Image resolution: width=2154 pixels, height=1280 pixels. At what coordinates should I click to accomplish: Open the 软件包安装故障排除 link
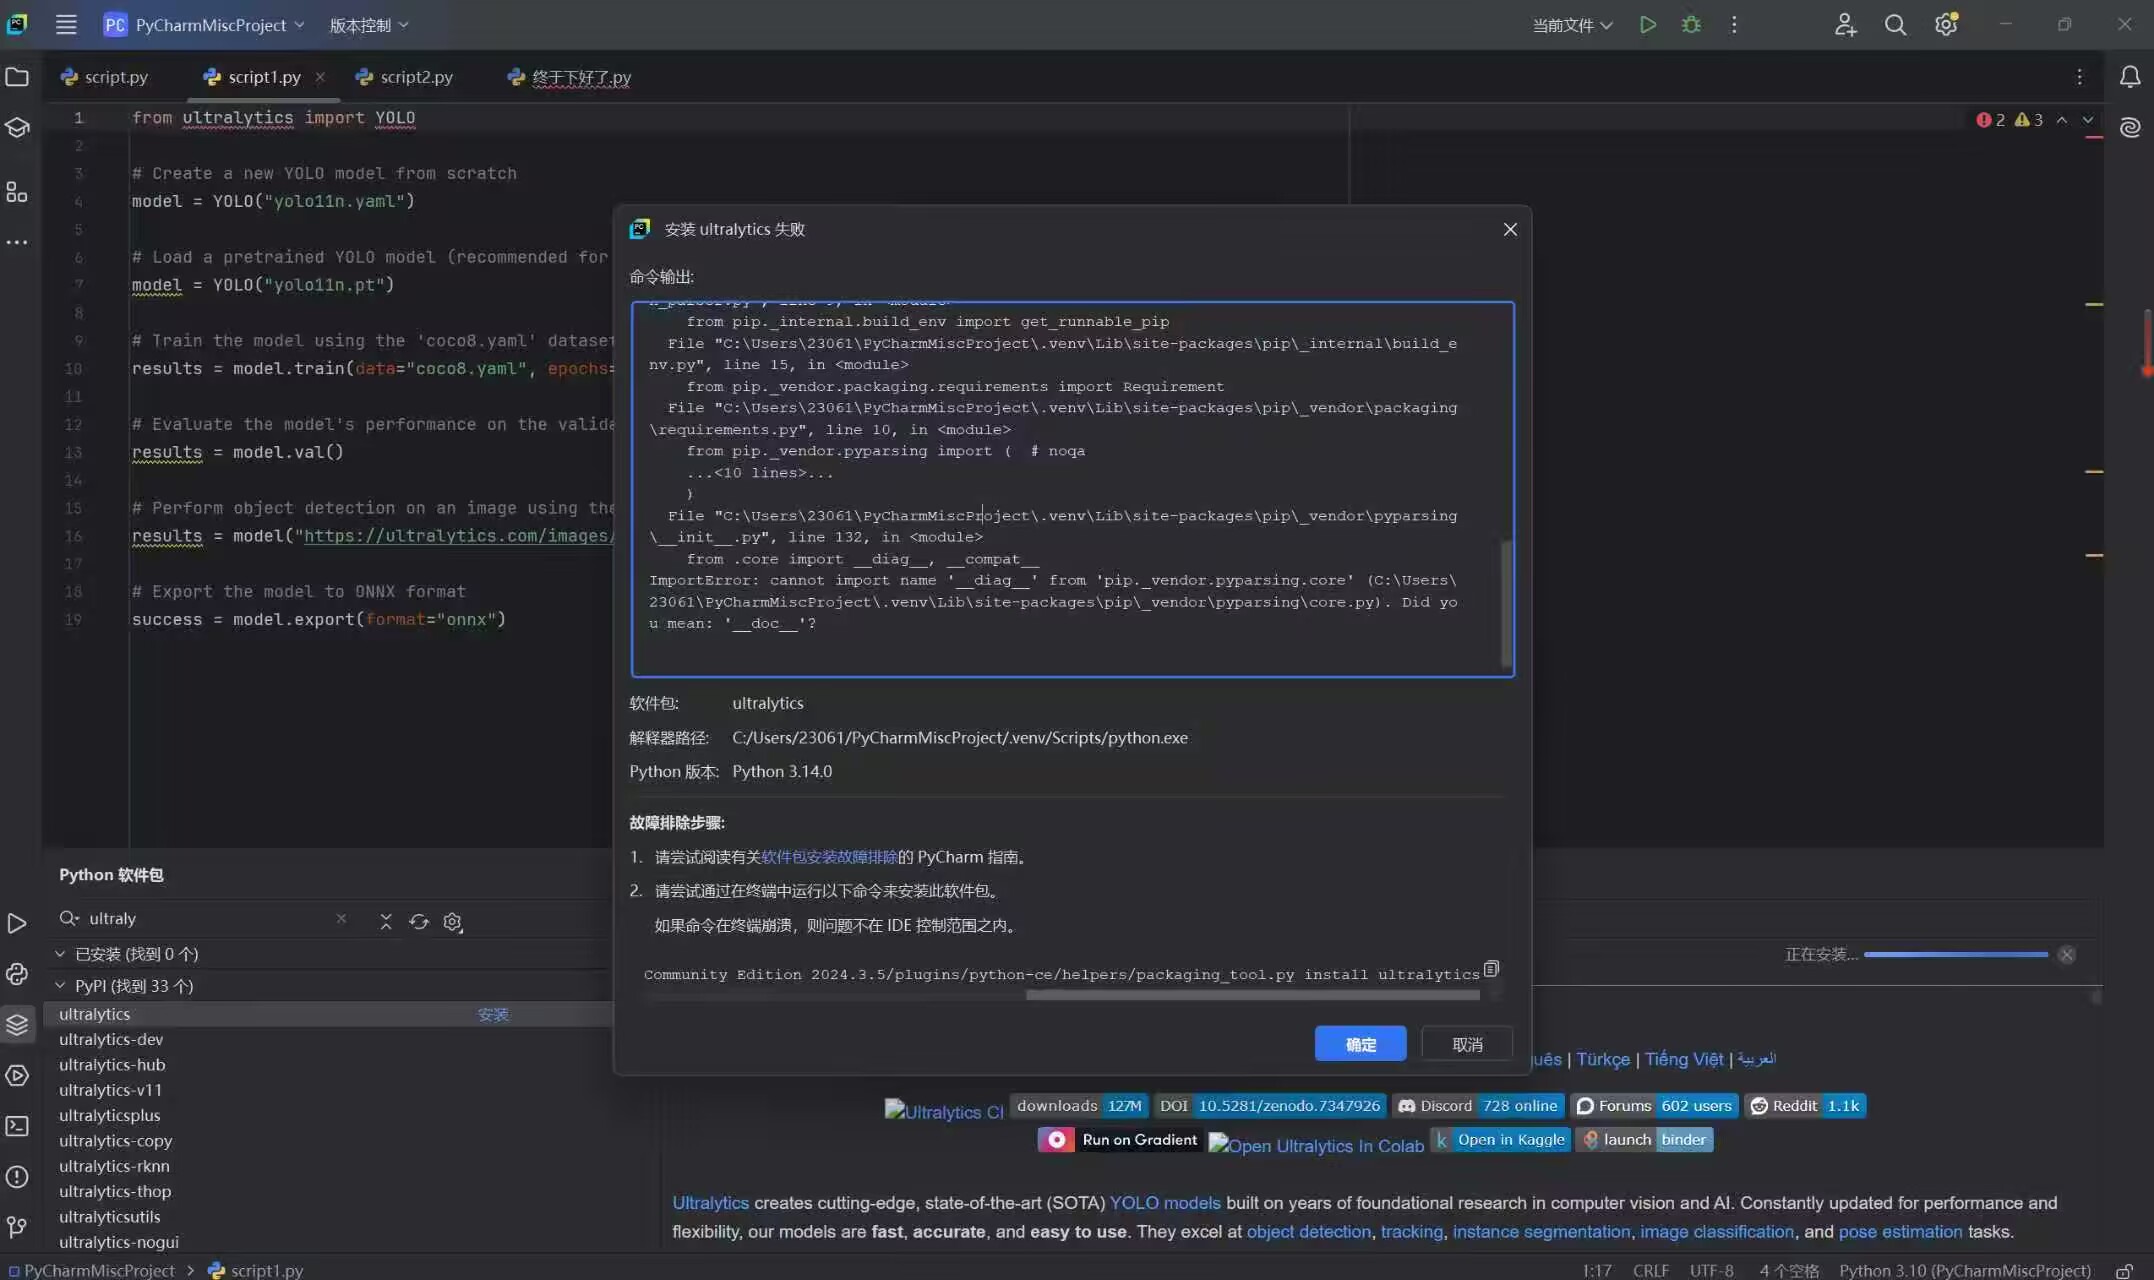click(829, 857)
